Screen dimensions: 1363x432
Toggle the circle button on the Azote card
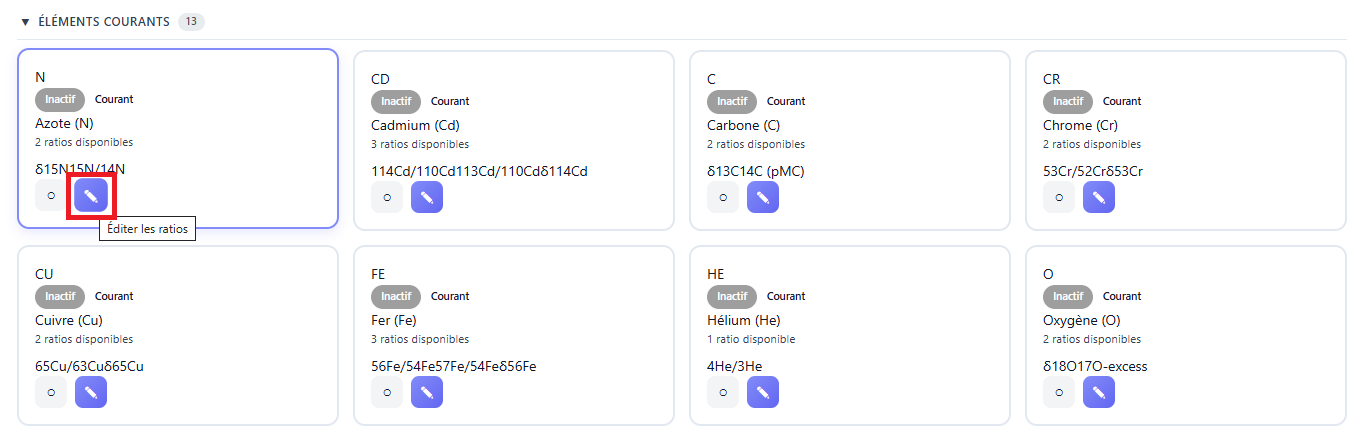pyautogui.click(x=51, y=195)
